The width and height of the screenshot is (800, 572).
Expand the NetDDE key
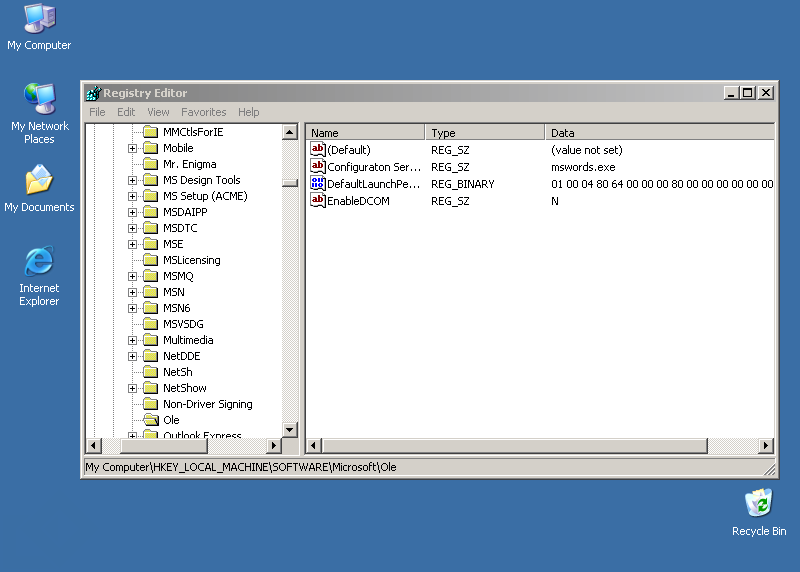pyautogui.click(x=133, y=357)
